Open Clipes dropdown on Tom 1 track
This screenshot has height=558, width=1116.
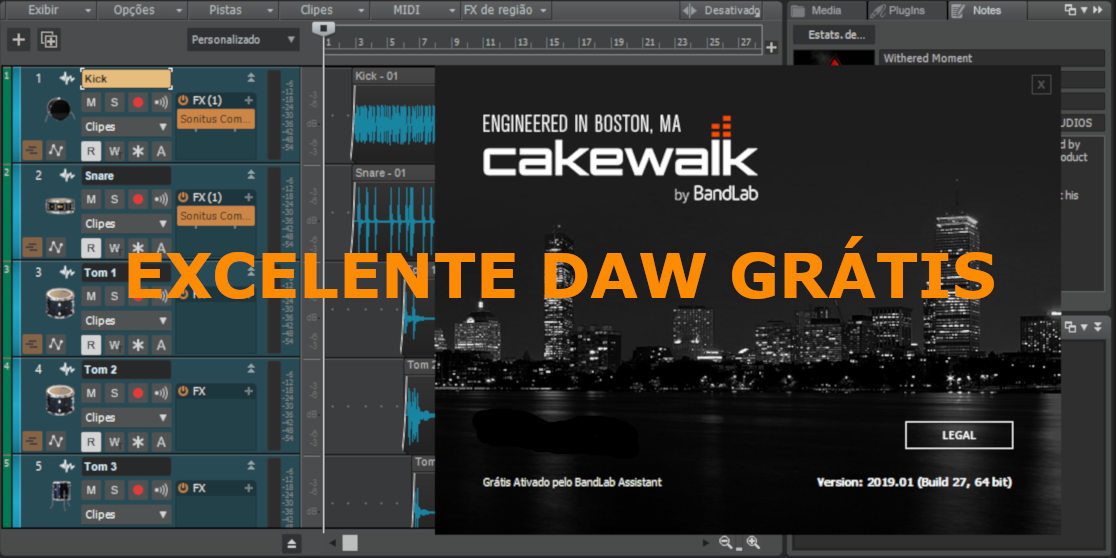point(126,320)
